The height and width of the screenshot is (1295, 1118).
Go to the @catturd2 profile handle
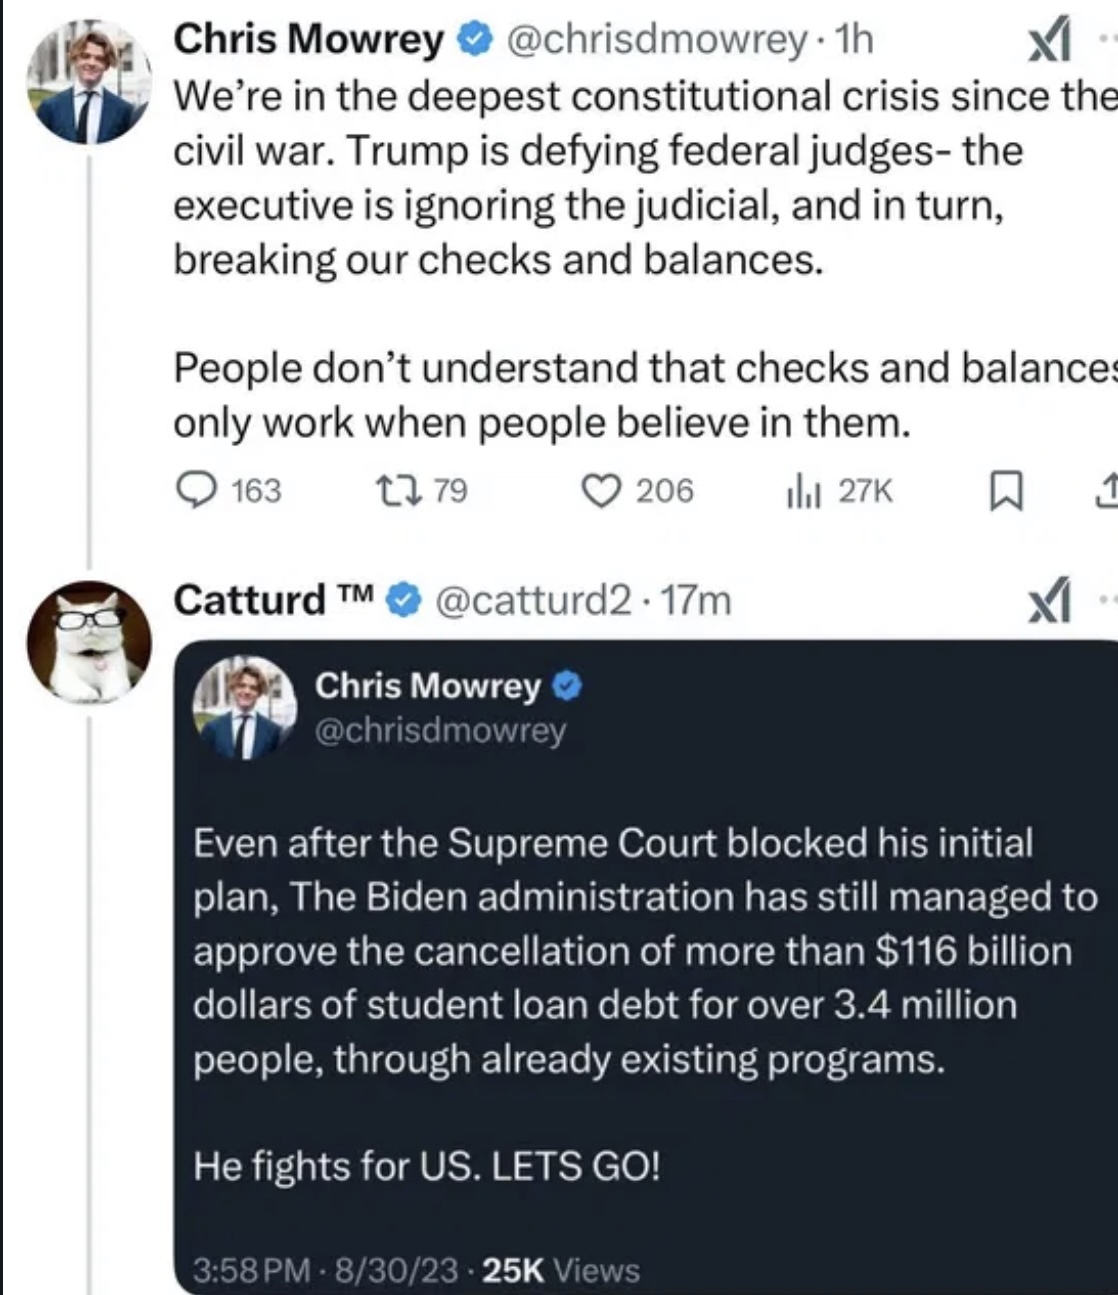point(533,600)
